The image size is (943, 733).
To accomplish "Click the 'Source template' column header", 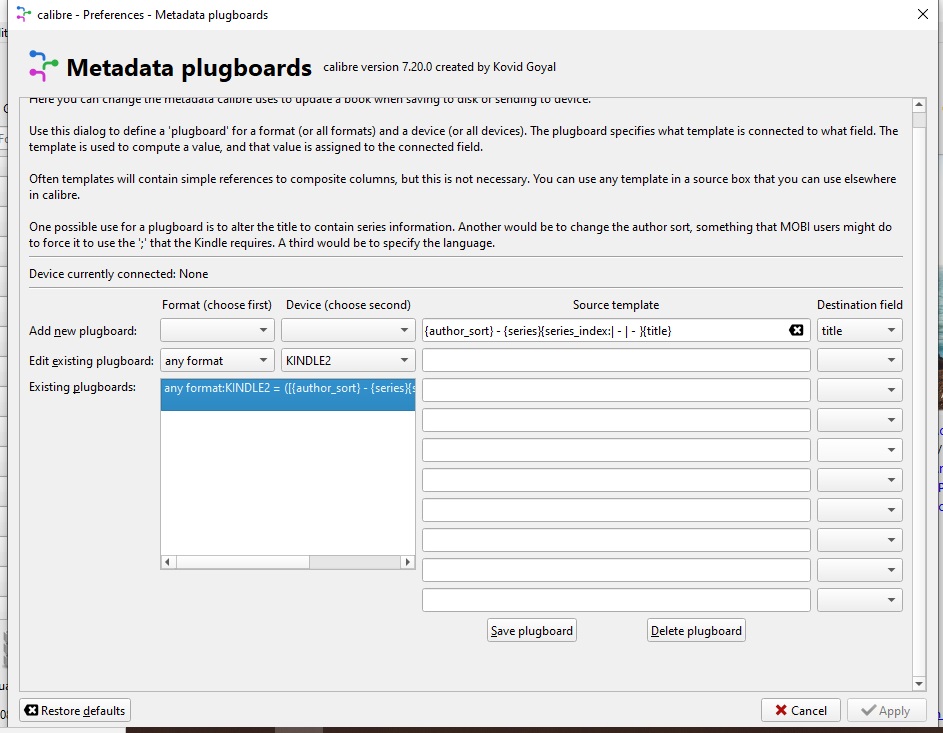I will 616,305.
